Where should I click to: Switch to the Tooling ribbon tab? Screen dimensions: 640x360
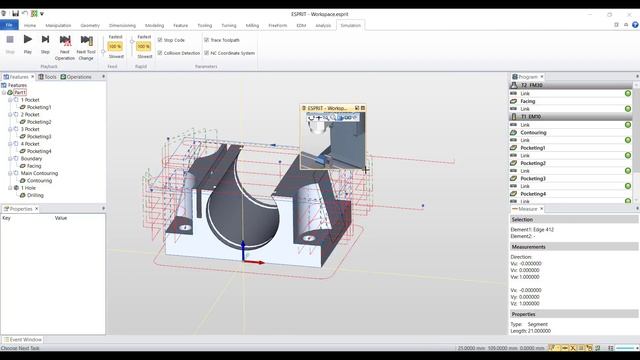[204, 25]
